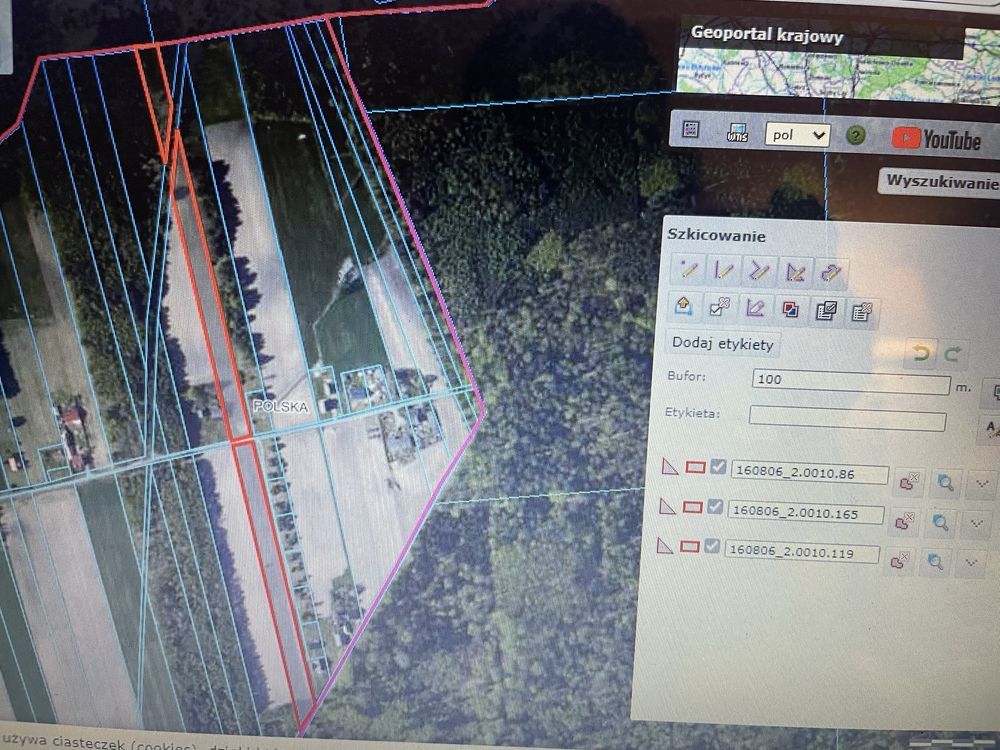Screen dimensions: 1000x750
Task: Toggle checkbox for sketch 160806_2.0010.119
Action: pos(712,546)
